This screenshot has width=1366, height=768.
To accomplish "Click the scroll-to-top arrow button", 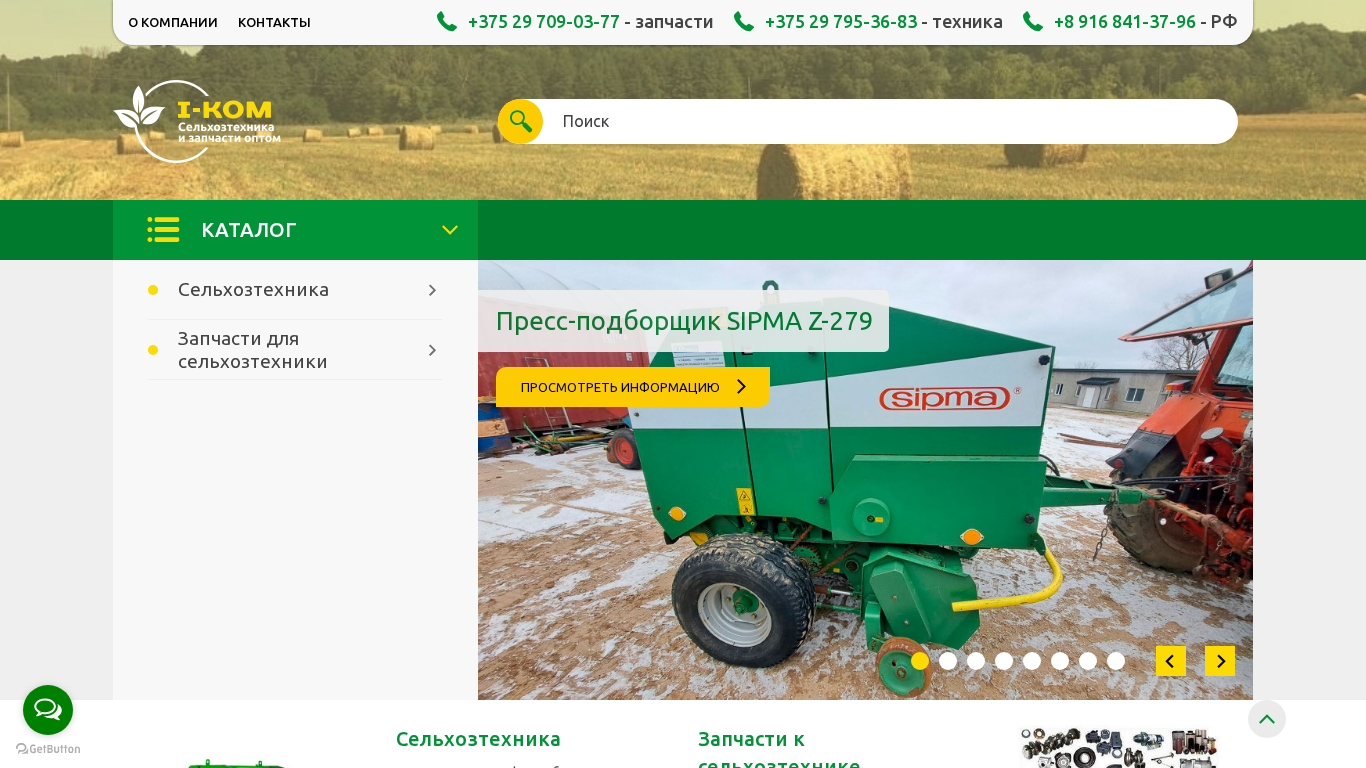I will point(1266,719).
